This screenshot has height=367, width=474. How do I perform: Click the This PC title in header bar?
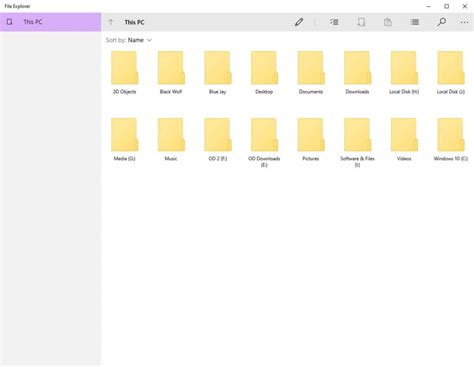[x=134, y=22]
